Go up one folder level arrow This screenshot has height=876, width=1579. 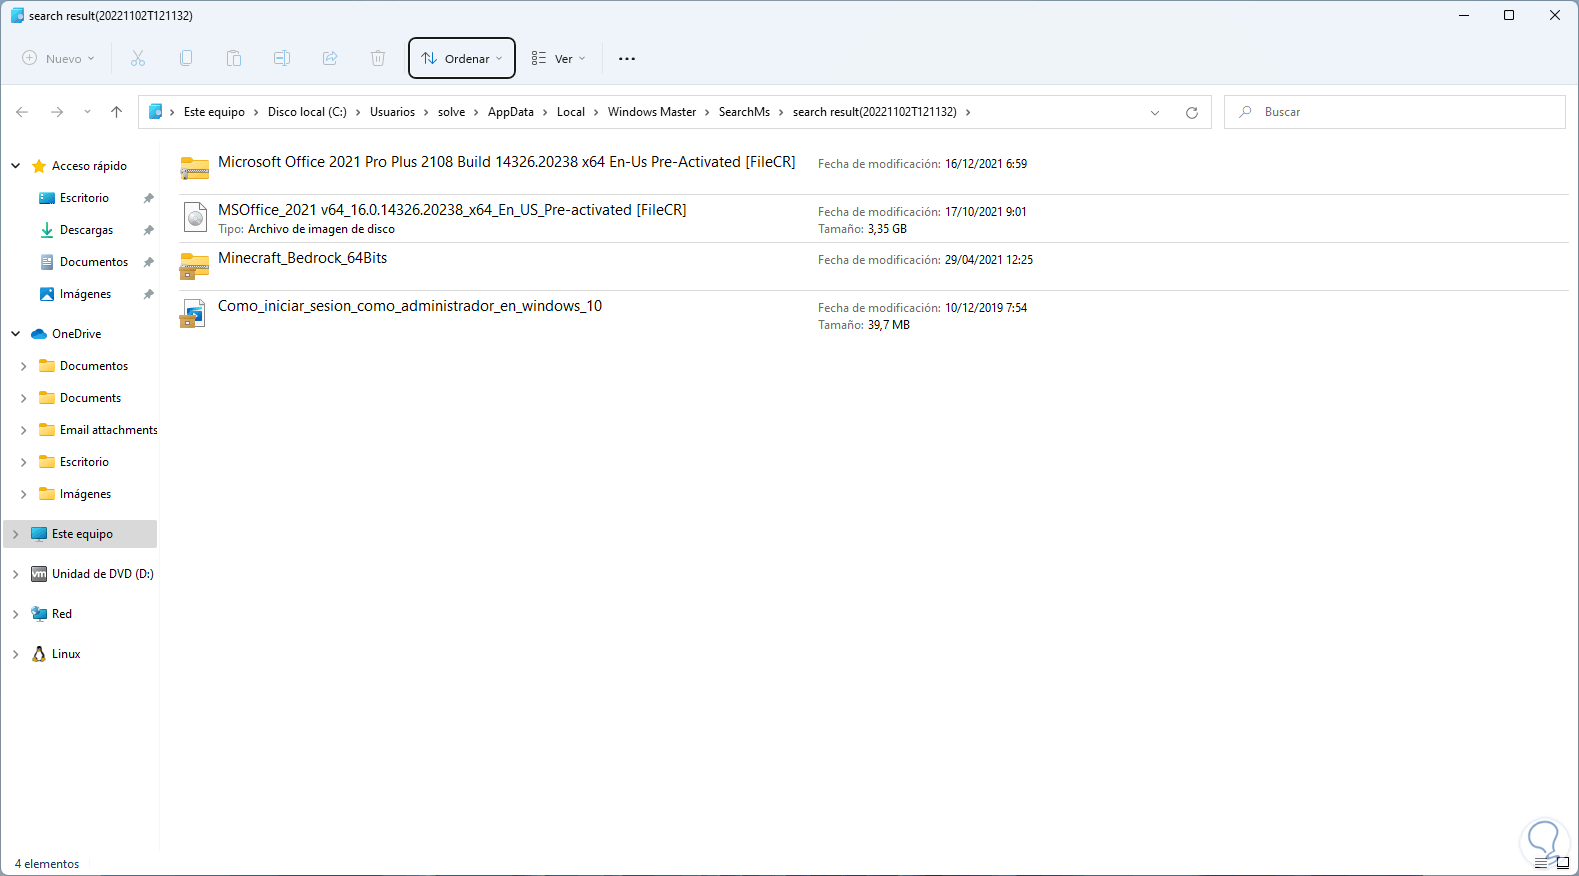pos(117,112)
